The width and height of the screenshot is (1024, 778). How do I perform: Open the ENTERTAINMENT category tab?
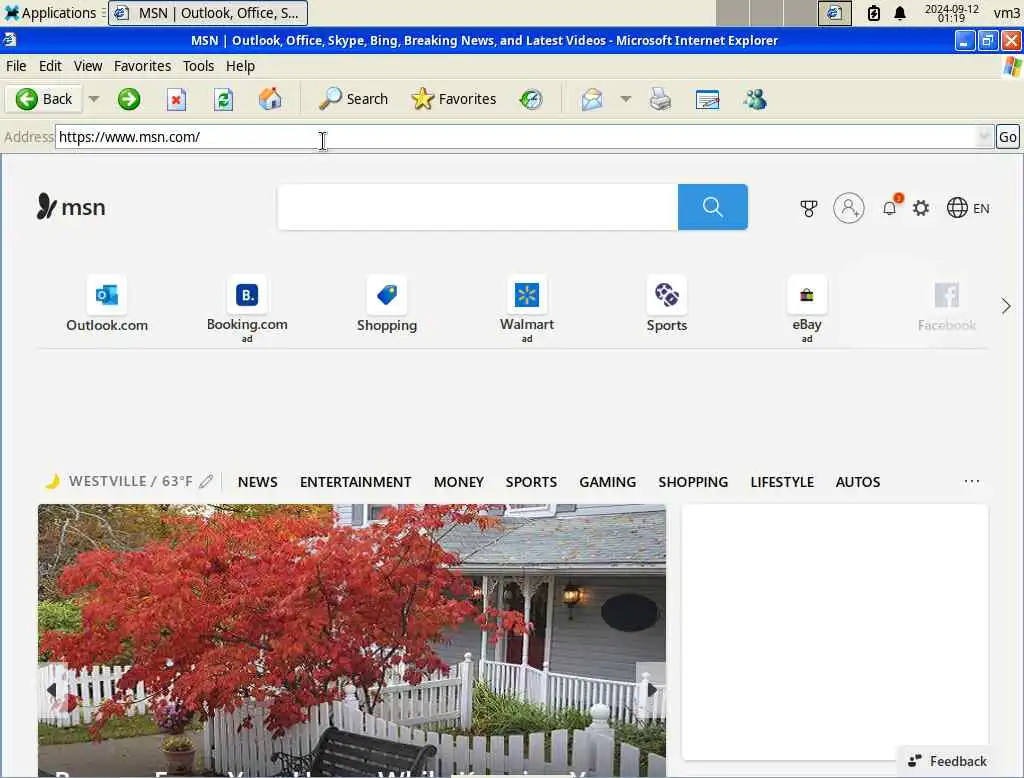pos(355,482)
